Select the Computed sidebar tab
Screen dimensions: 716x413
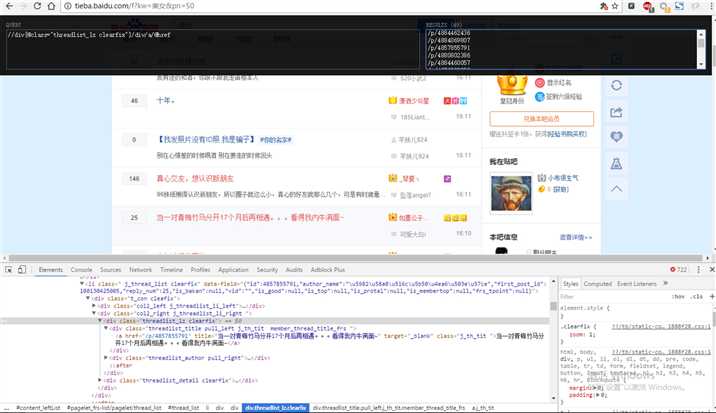(598, 284)
